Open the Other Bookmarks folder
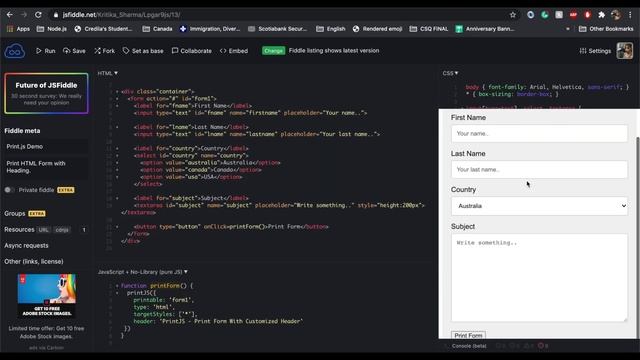This screenshot has height=360, width=640. pyautogui.click(x=606, y=29)
